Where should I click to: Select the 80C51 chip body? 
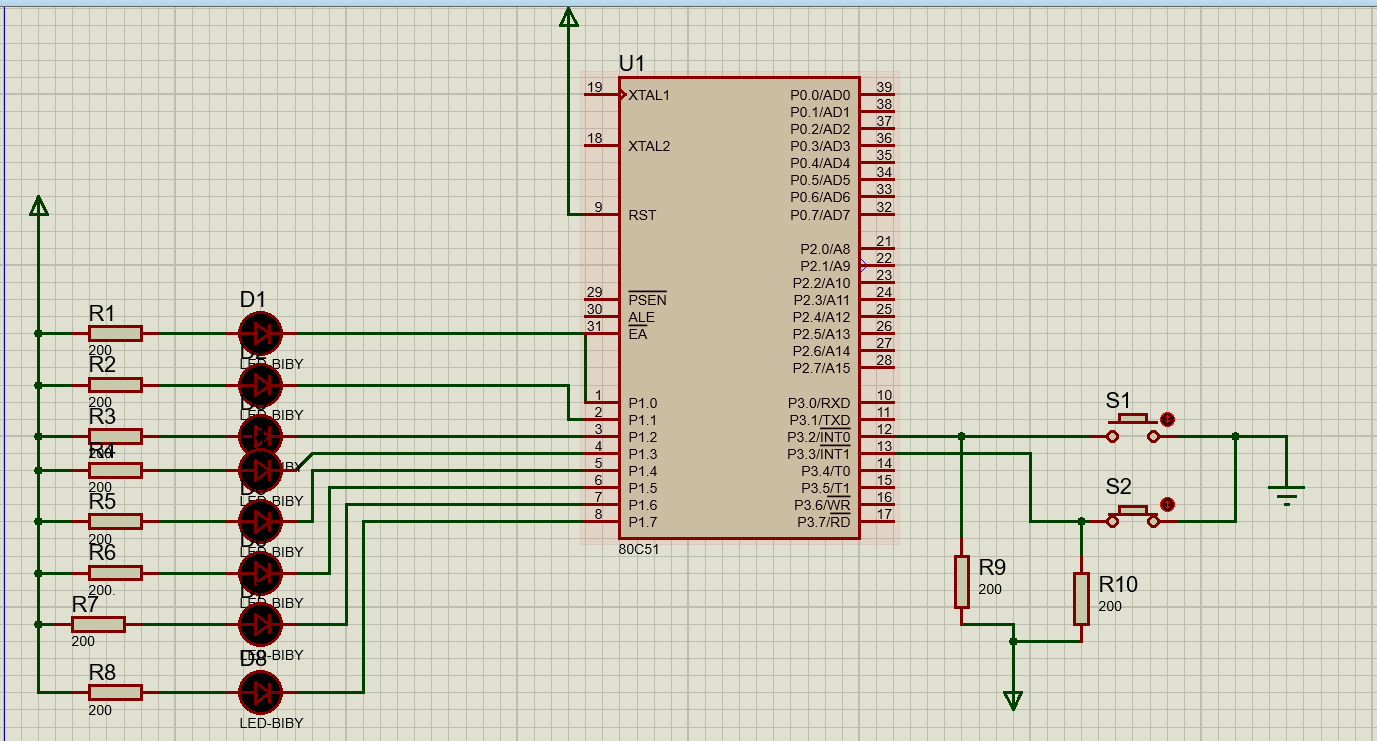[738, 308]
